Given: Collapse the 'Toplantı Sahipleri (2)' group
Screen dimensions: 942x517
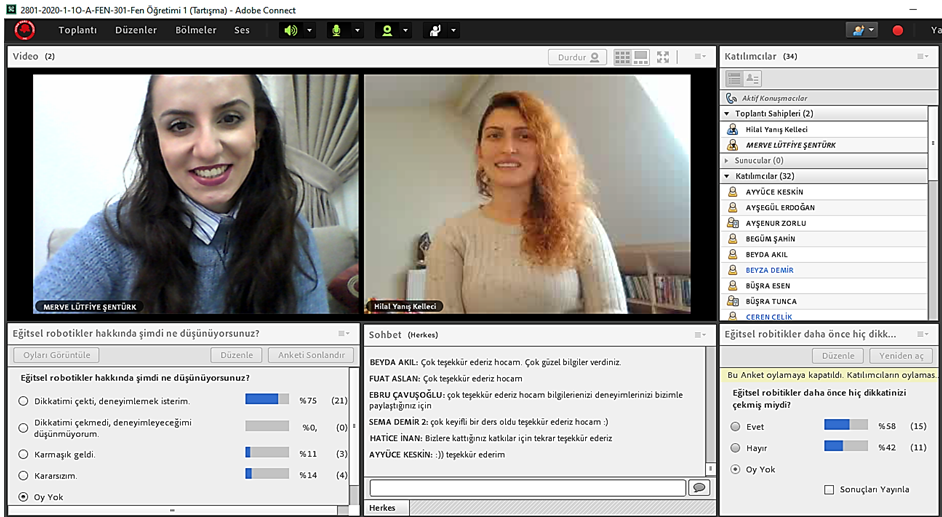Looking at the screenshot, I should pos(727,114).
